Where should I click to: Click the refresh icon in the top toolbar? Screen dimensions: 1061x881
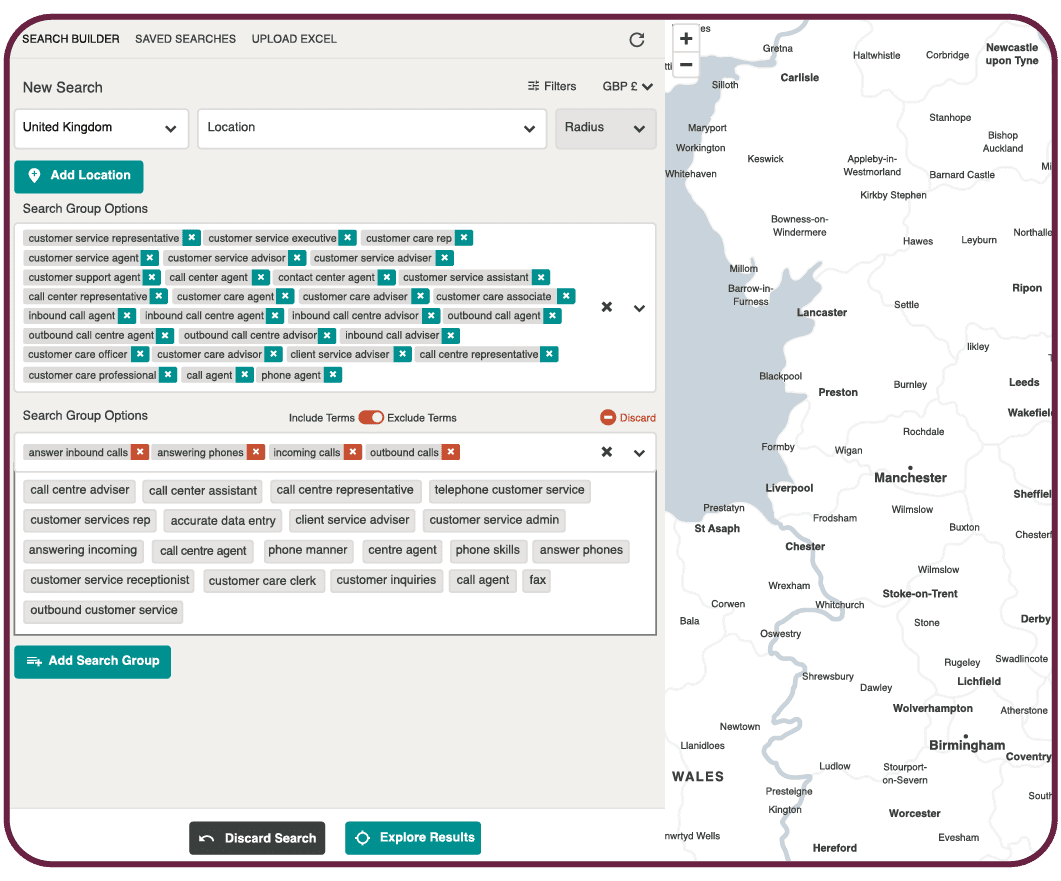637,40
